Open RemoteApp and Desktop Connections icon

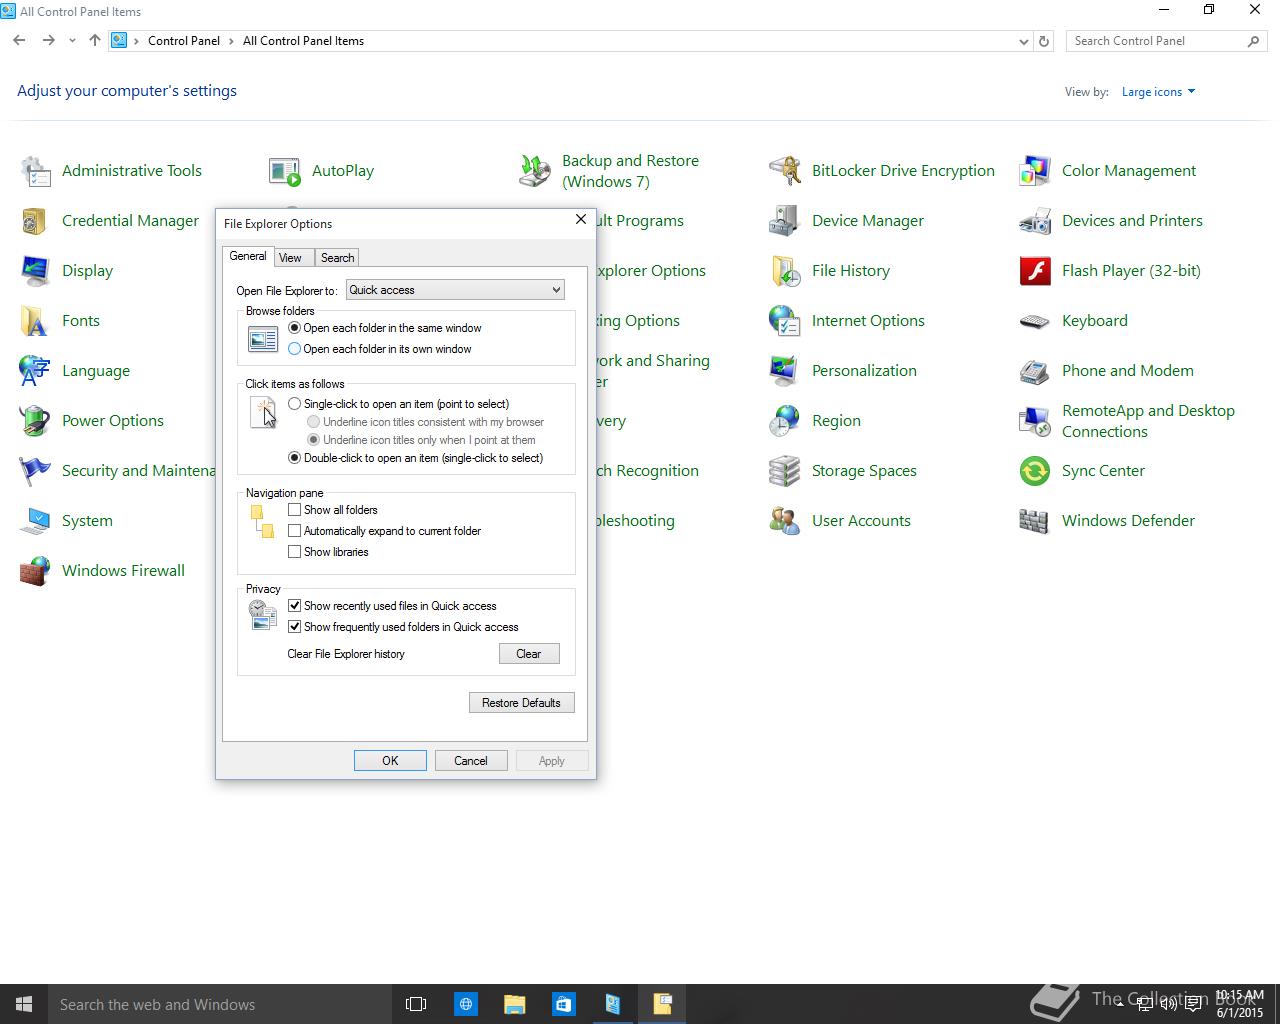click(1035, 421)
